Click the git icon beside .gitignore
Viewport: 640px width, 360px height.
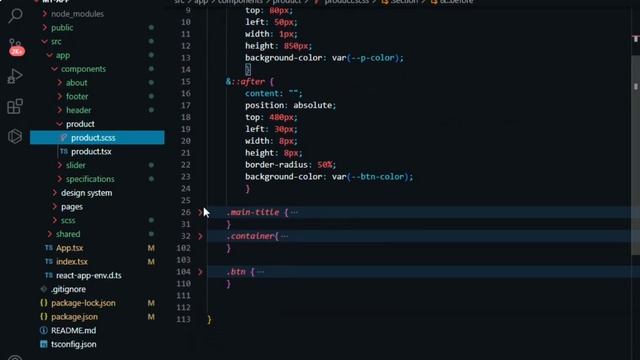point(44,289)
